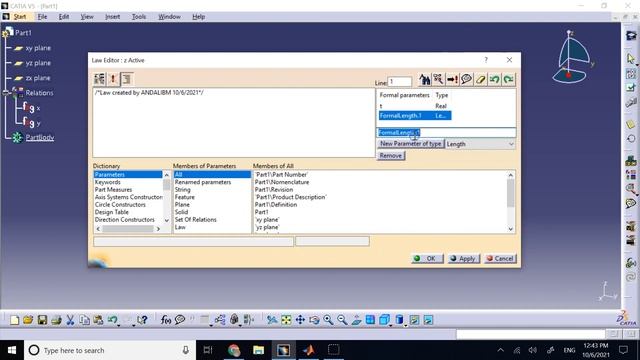640x360 pixels.
Task: Select the formal parameter t row
Action: 415,106
